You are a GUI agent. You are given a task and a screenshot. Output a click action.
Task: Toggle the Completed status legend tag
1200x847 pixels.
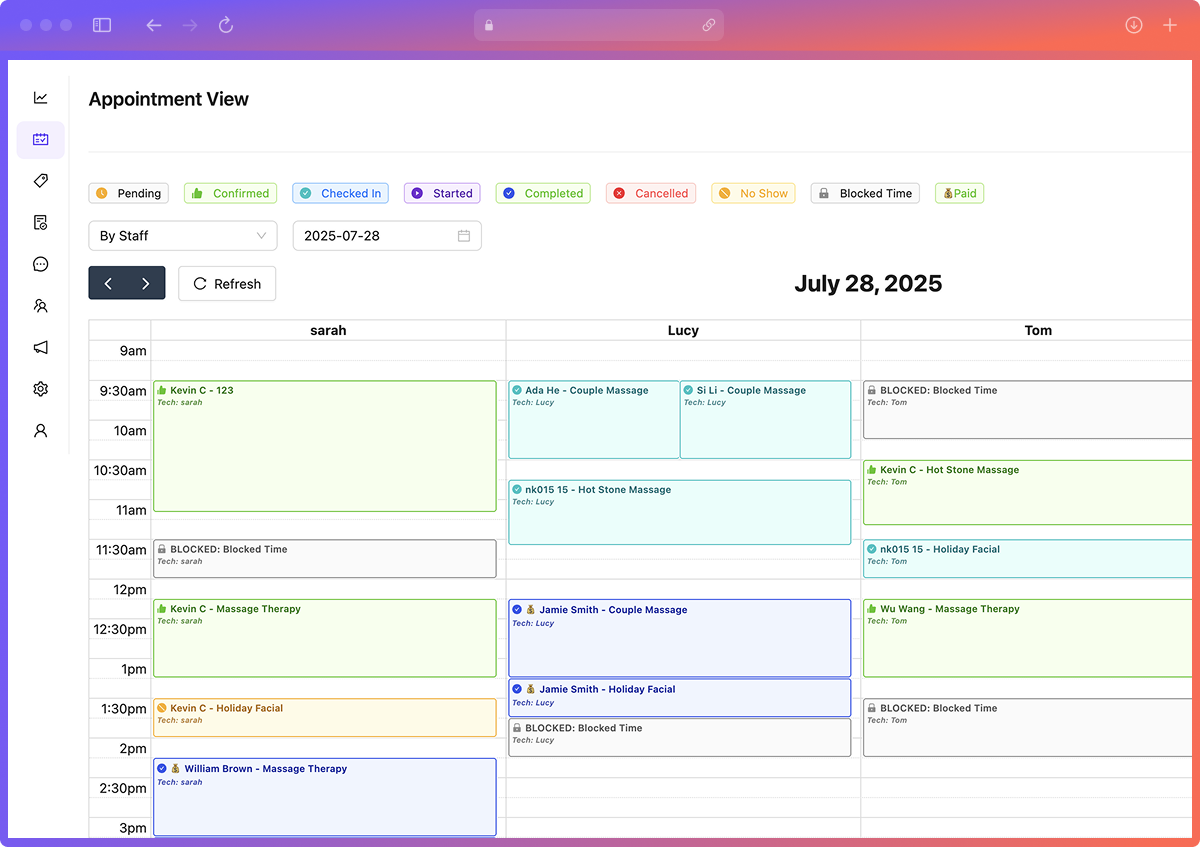pos(544,194)
